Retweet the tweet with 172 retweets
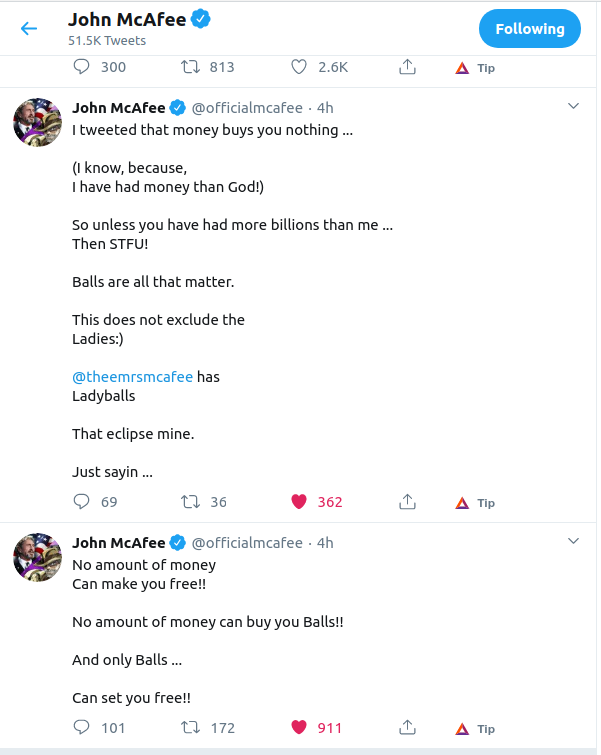The image size is (601, 755). [190, 727]
